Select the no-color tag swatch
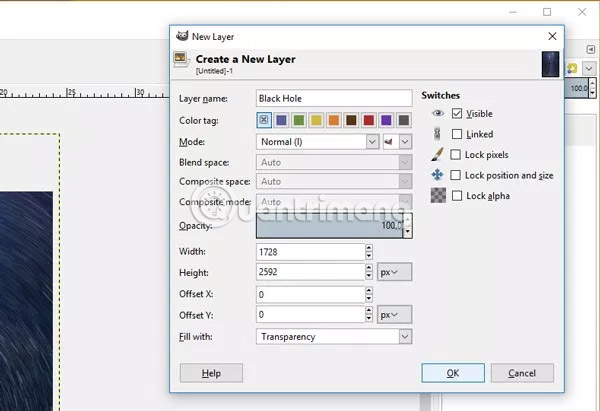This screenshot has width=600, height=411. click(264, 120)
